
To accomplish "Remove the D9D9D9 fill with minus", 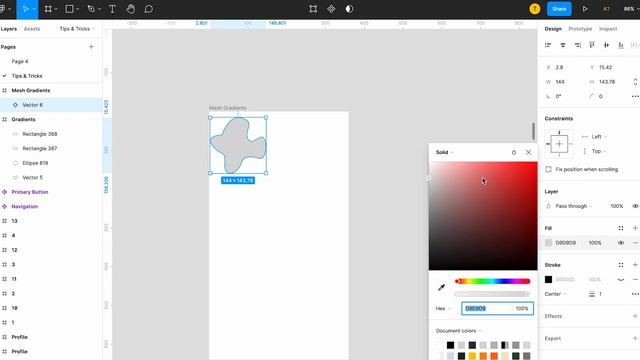I will coord(635,243).
